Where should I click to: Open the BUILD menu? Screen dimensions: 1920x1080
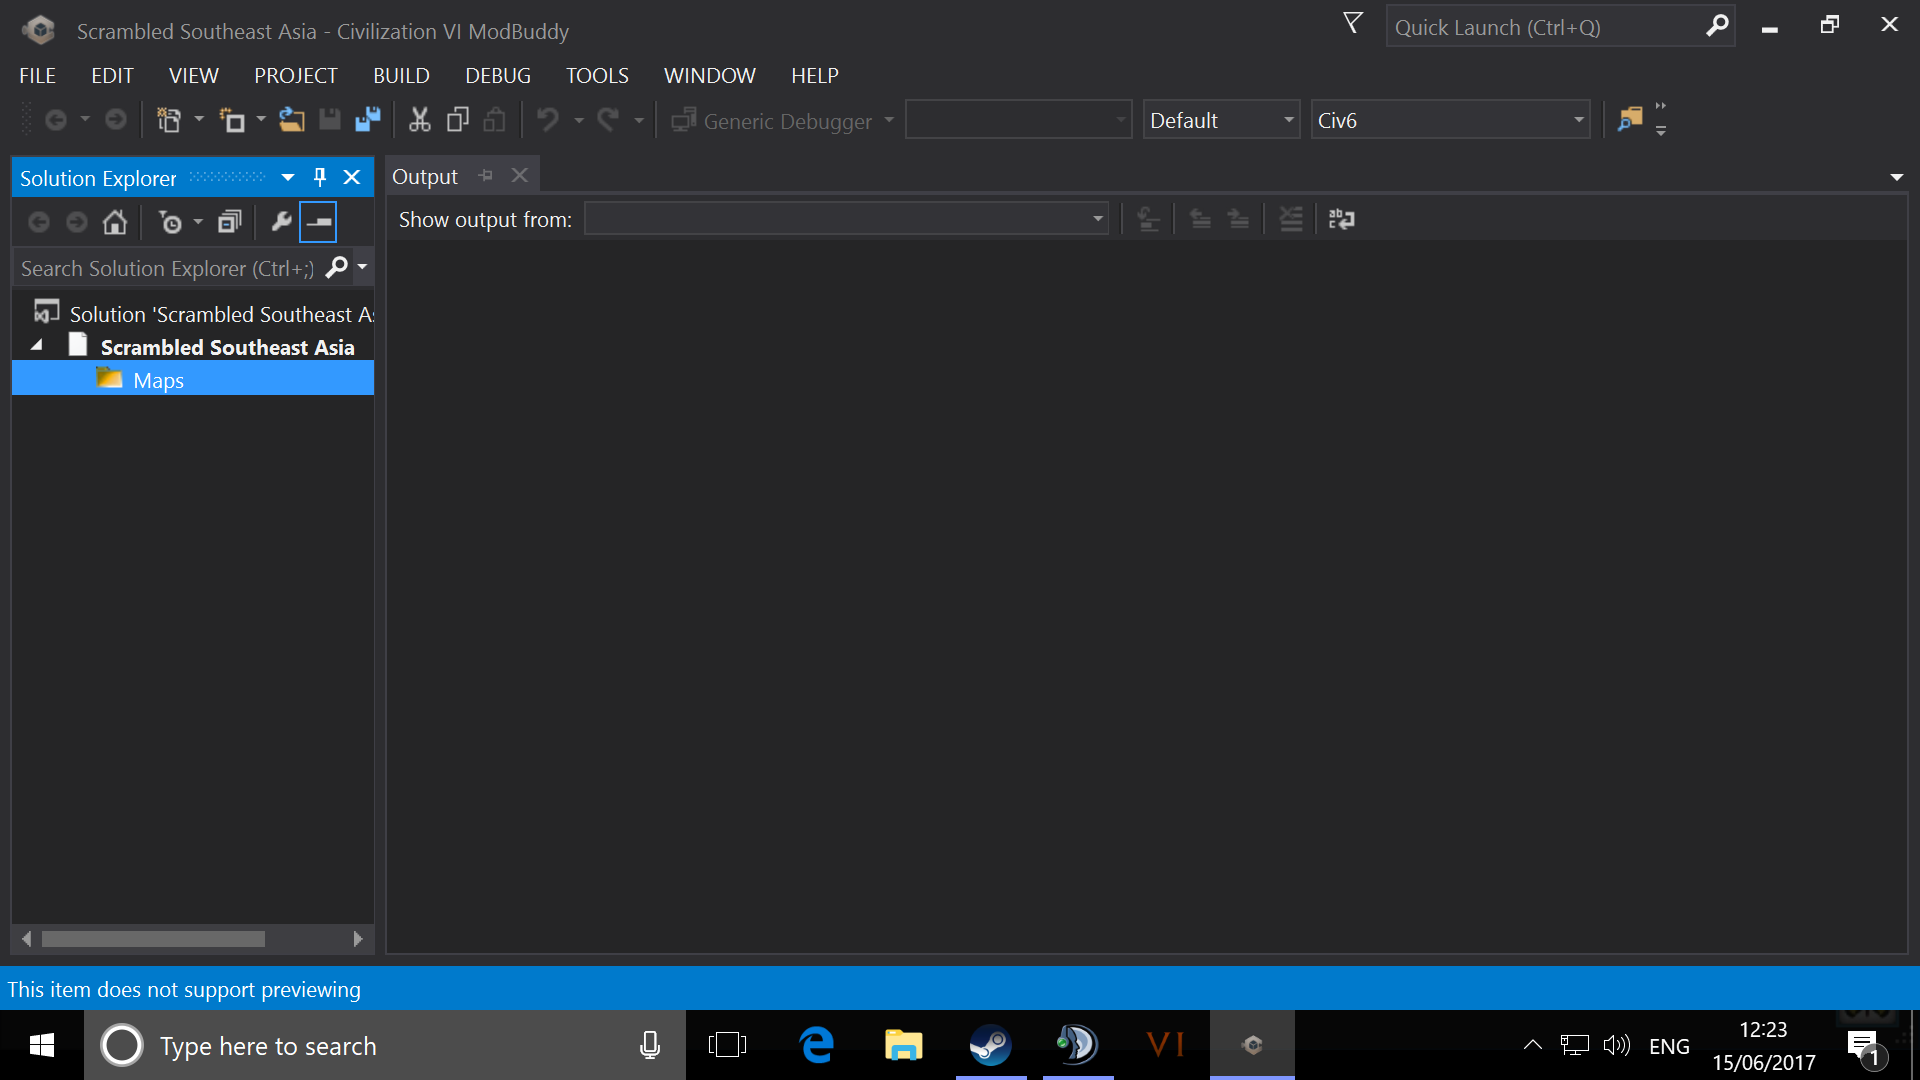[x=401, y=76]
